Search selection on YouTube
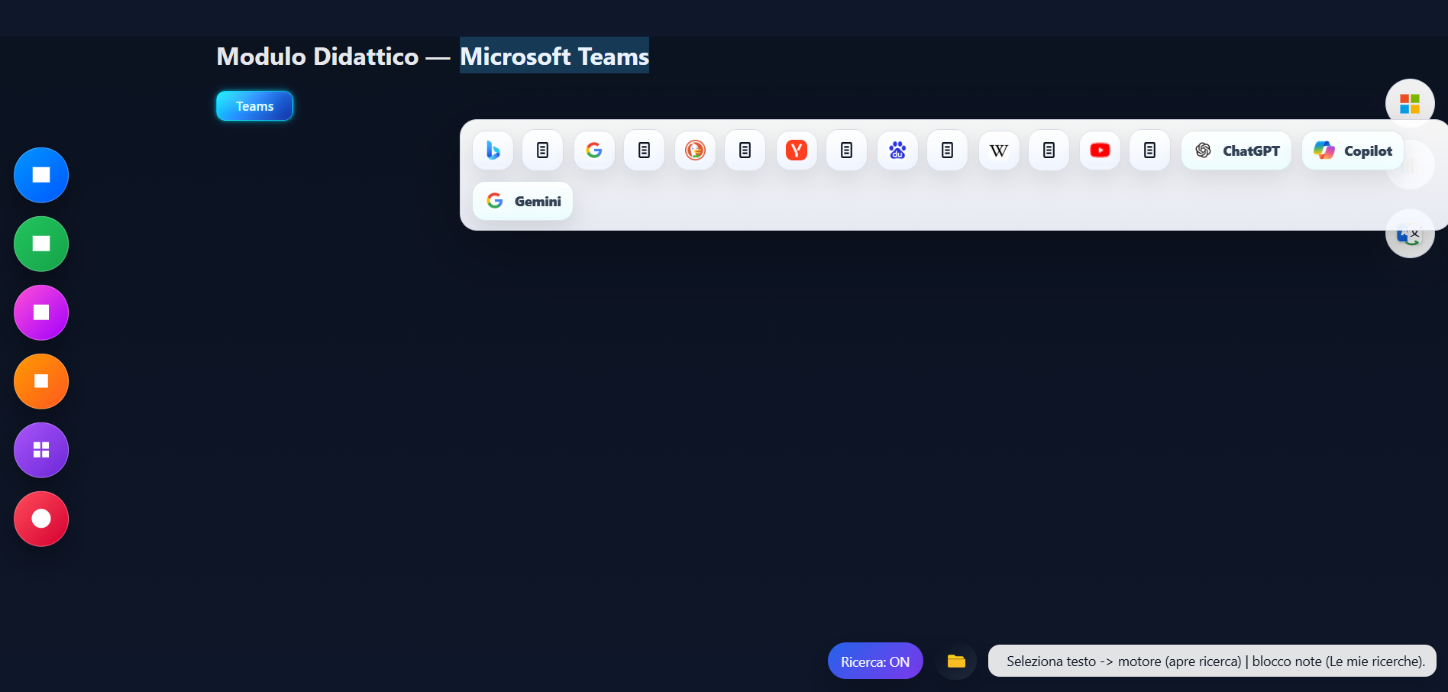Viewport: 1448px width, 692px height. coord(1099,150)
